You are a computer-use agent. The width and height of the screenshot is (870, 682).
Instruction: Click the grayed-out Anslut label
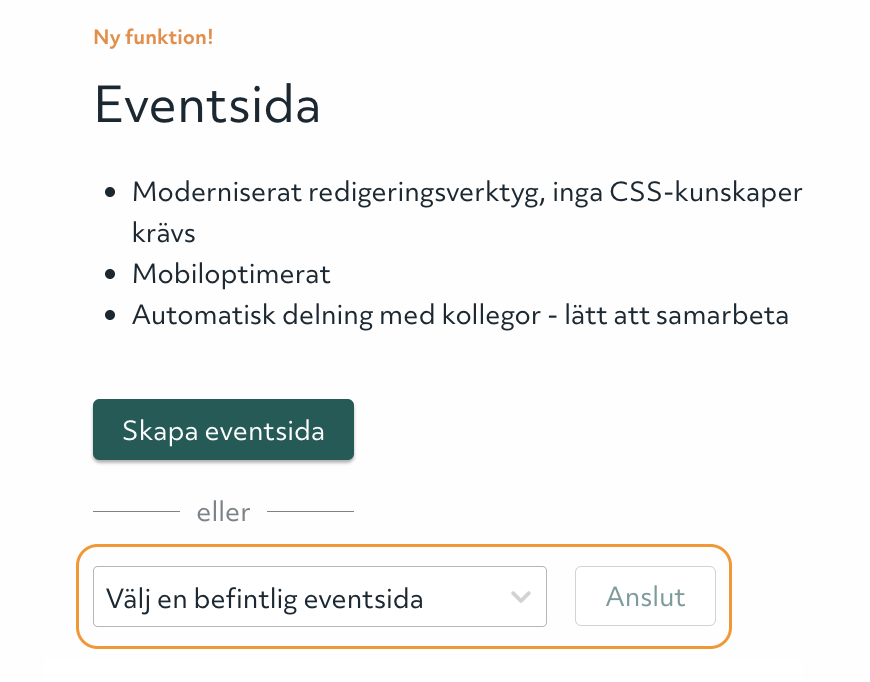coord(645,596)
